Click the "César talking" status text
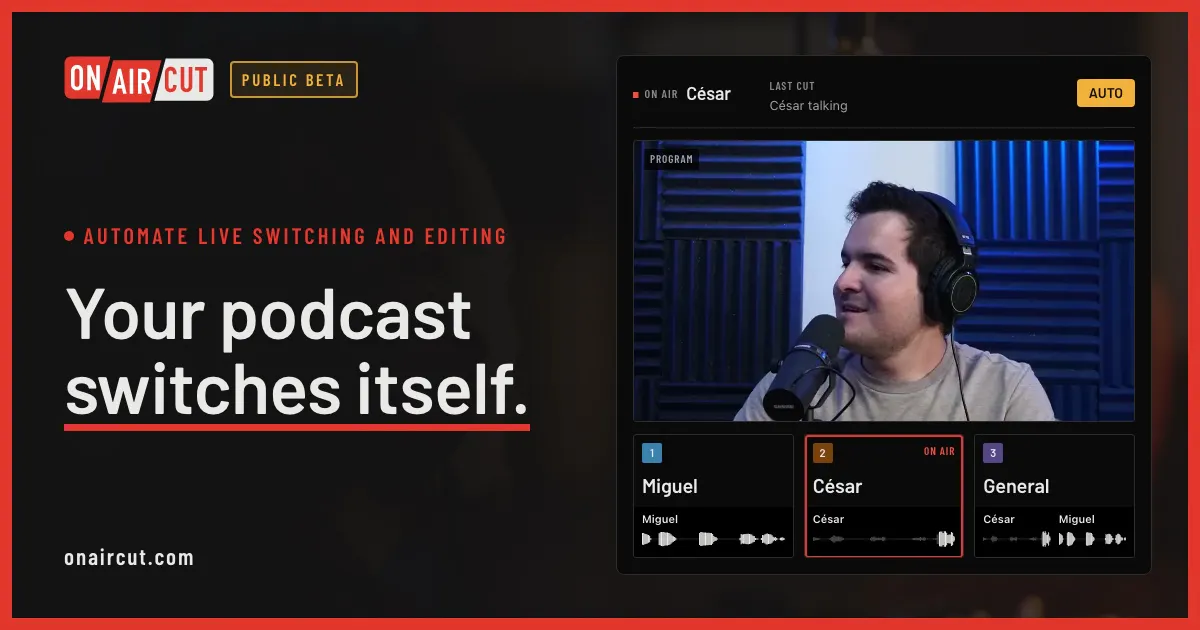The image size is (1200, 630). click(x=808, y=106)
